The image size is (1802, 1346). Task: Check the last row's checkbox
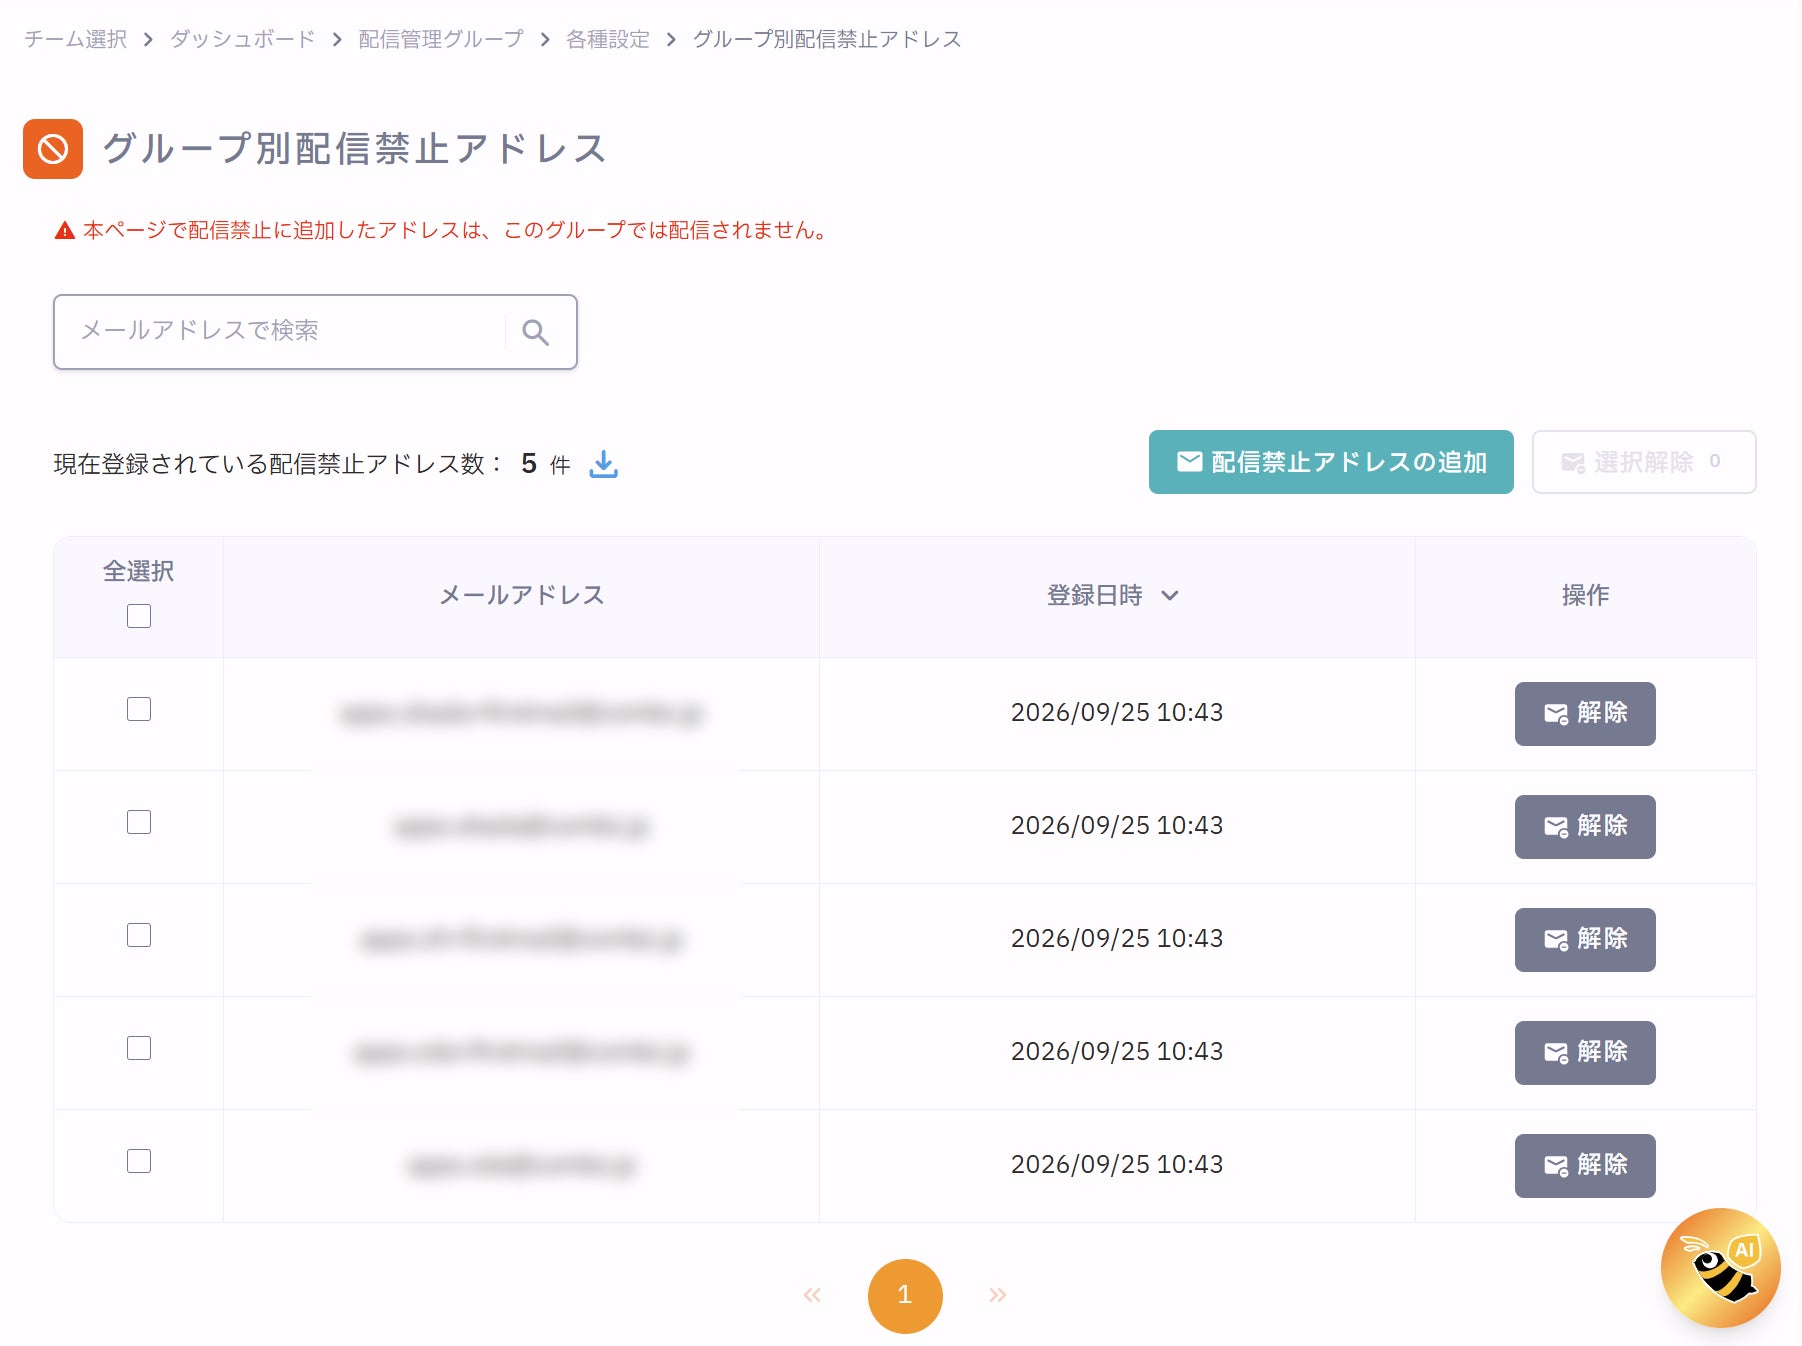coord(139,1161)
